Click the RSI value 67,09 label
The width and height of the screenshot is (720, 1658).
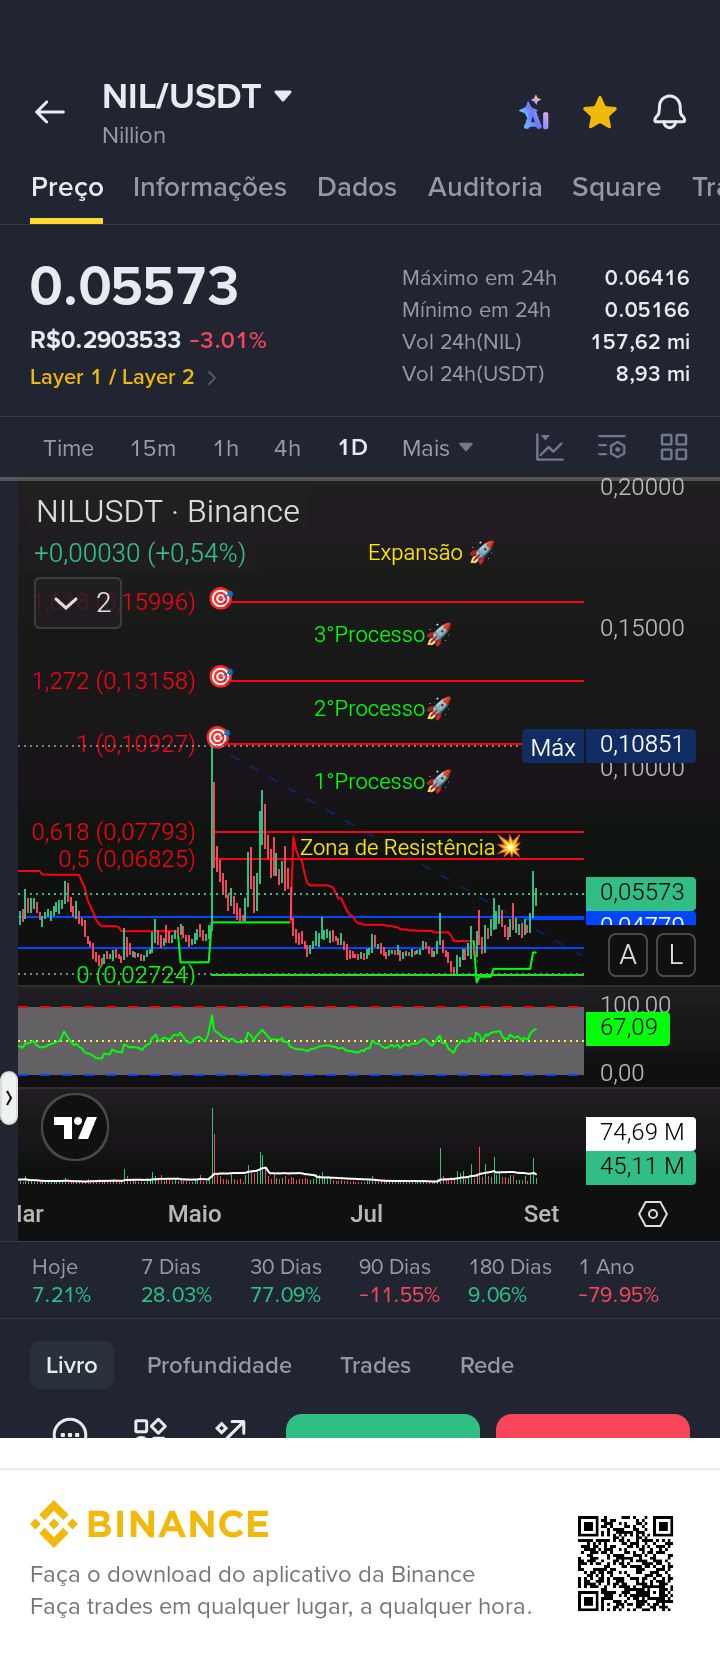(628, 1027)
